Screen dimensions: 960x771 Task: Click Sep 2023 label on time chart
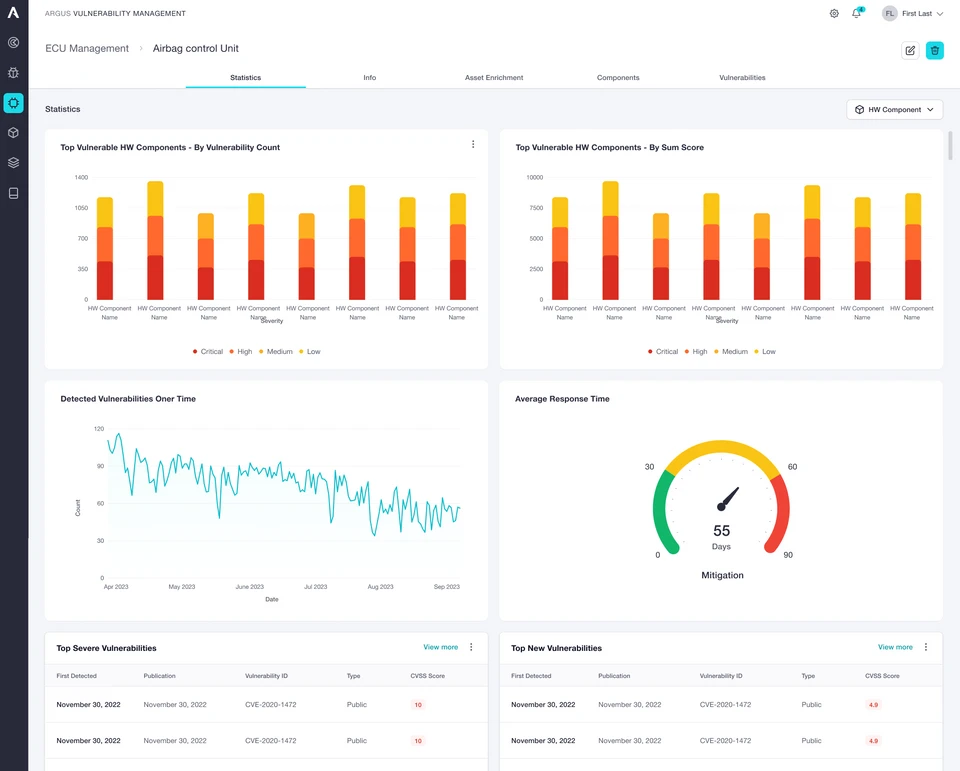click(x=446, y=587)
